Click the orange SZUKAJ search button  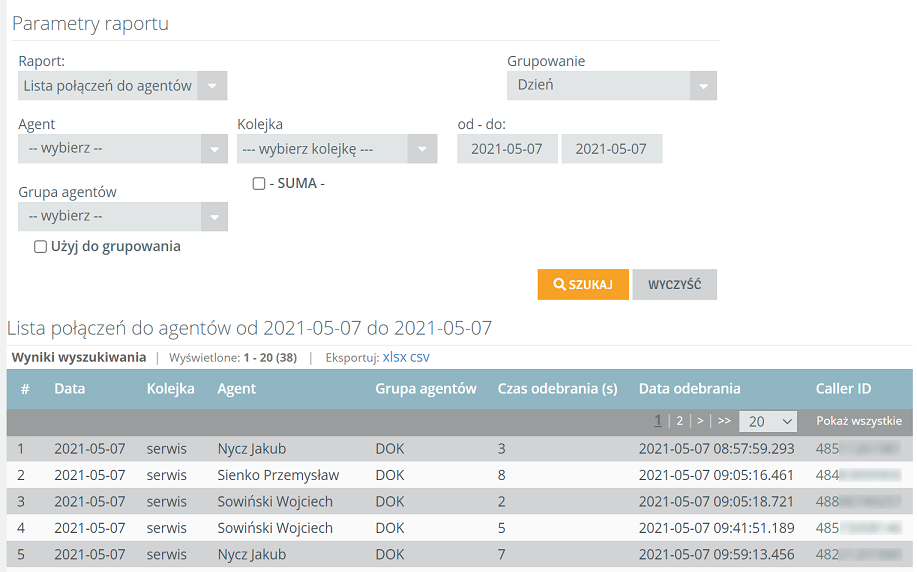point(583,284)
